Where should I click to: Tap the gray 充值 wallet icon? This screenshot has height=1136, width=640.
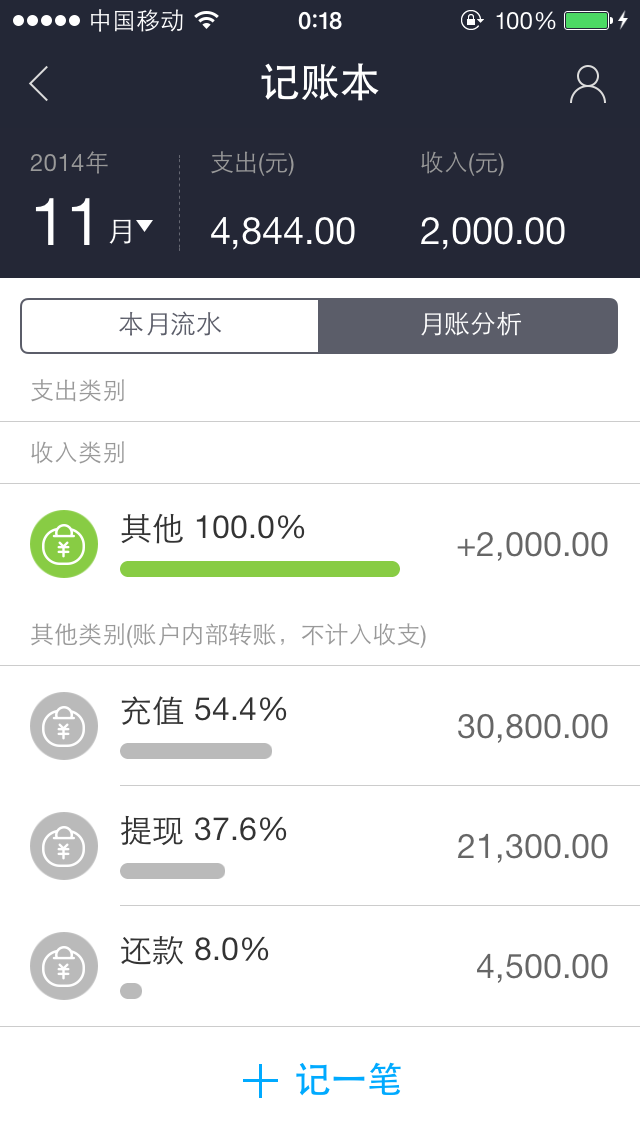coord(64,726)
